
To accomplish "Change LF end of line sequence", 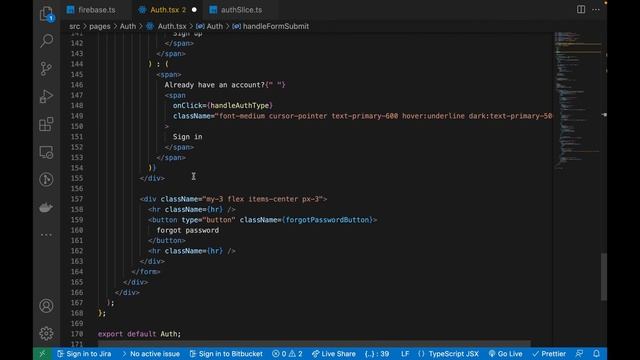I will tap(405, 354).
